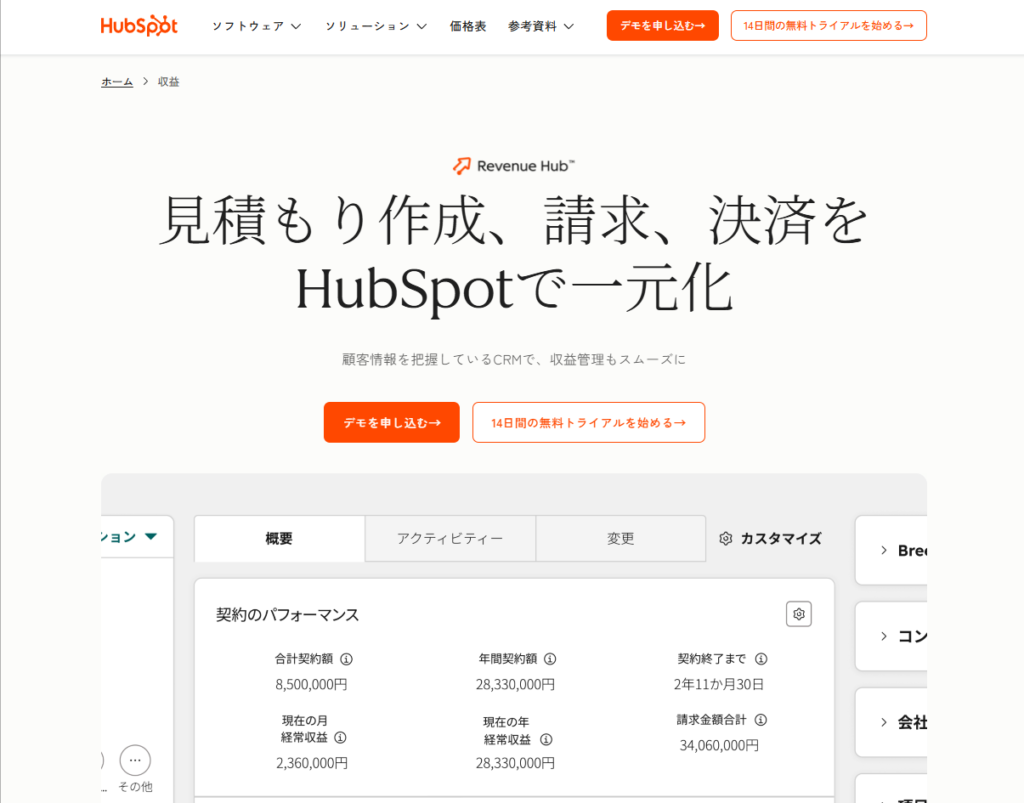Click 年間契約額 label
This screenshot has height=803, width=1024.
pyautogui.click(x=508, y=659)
